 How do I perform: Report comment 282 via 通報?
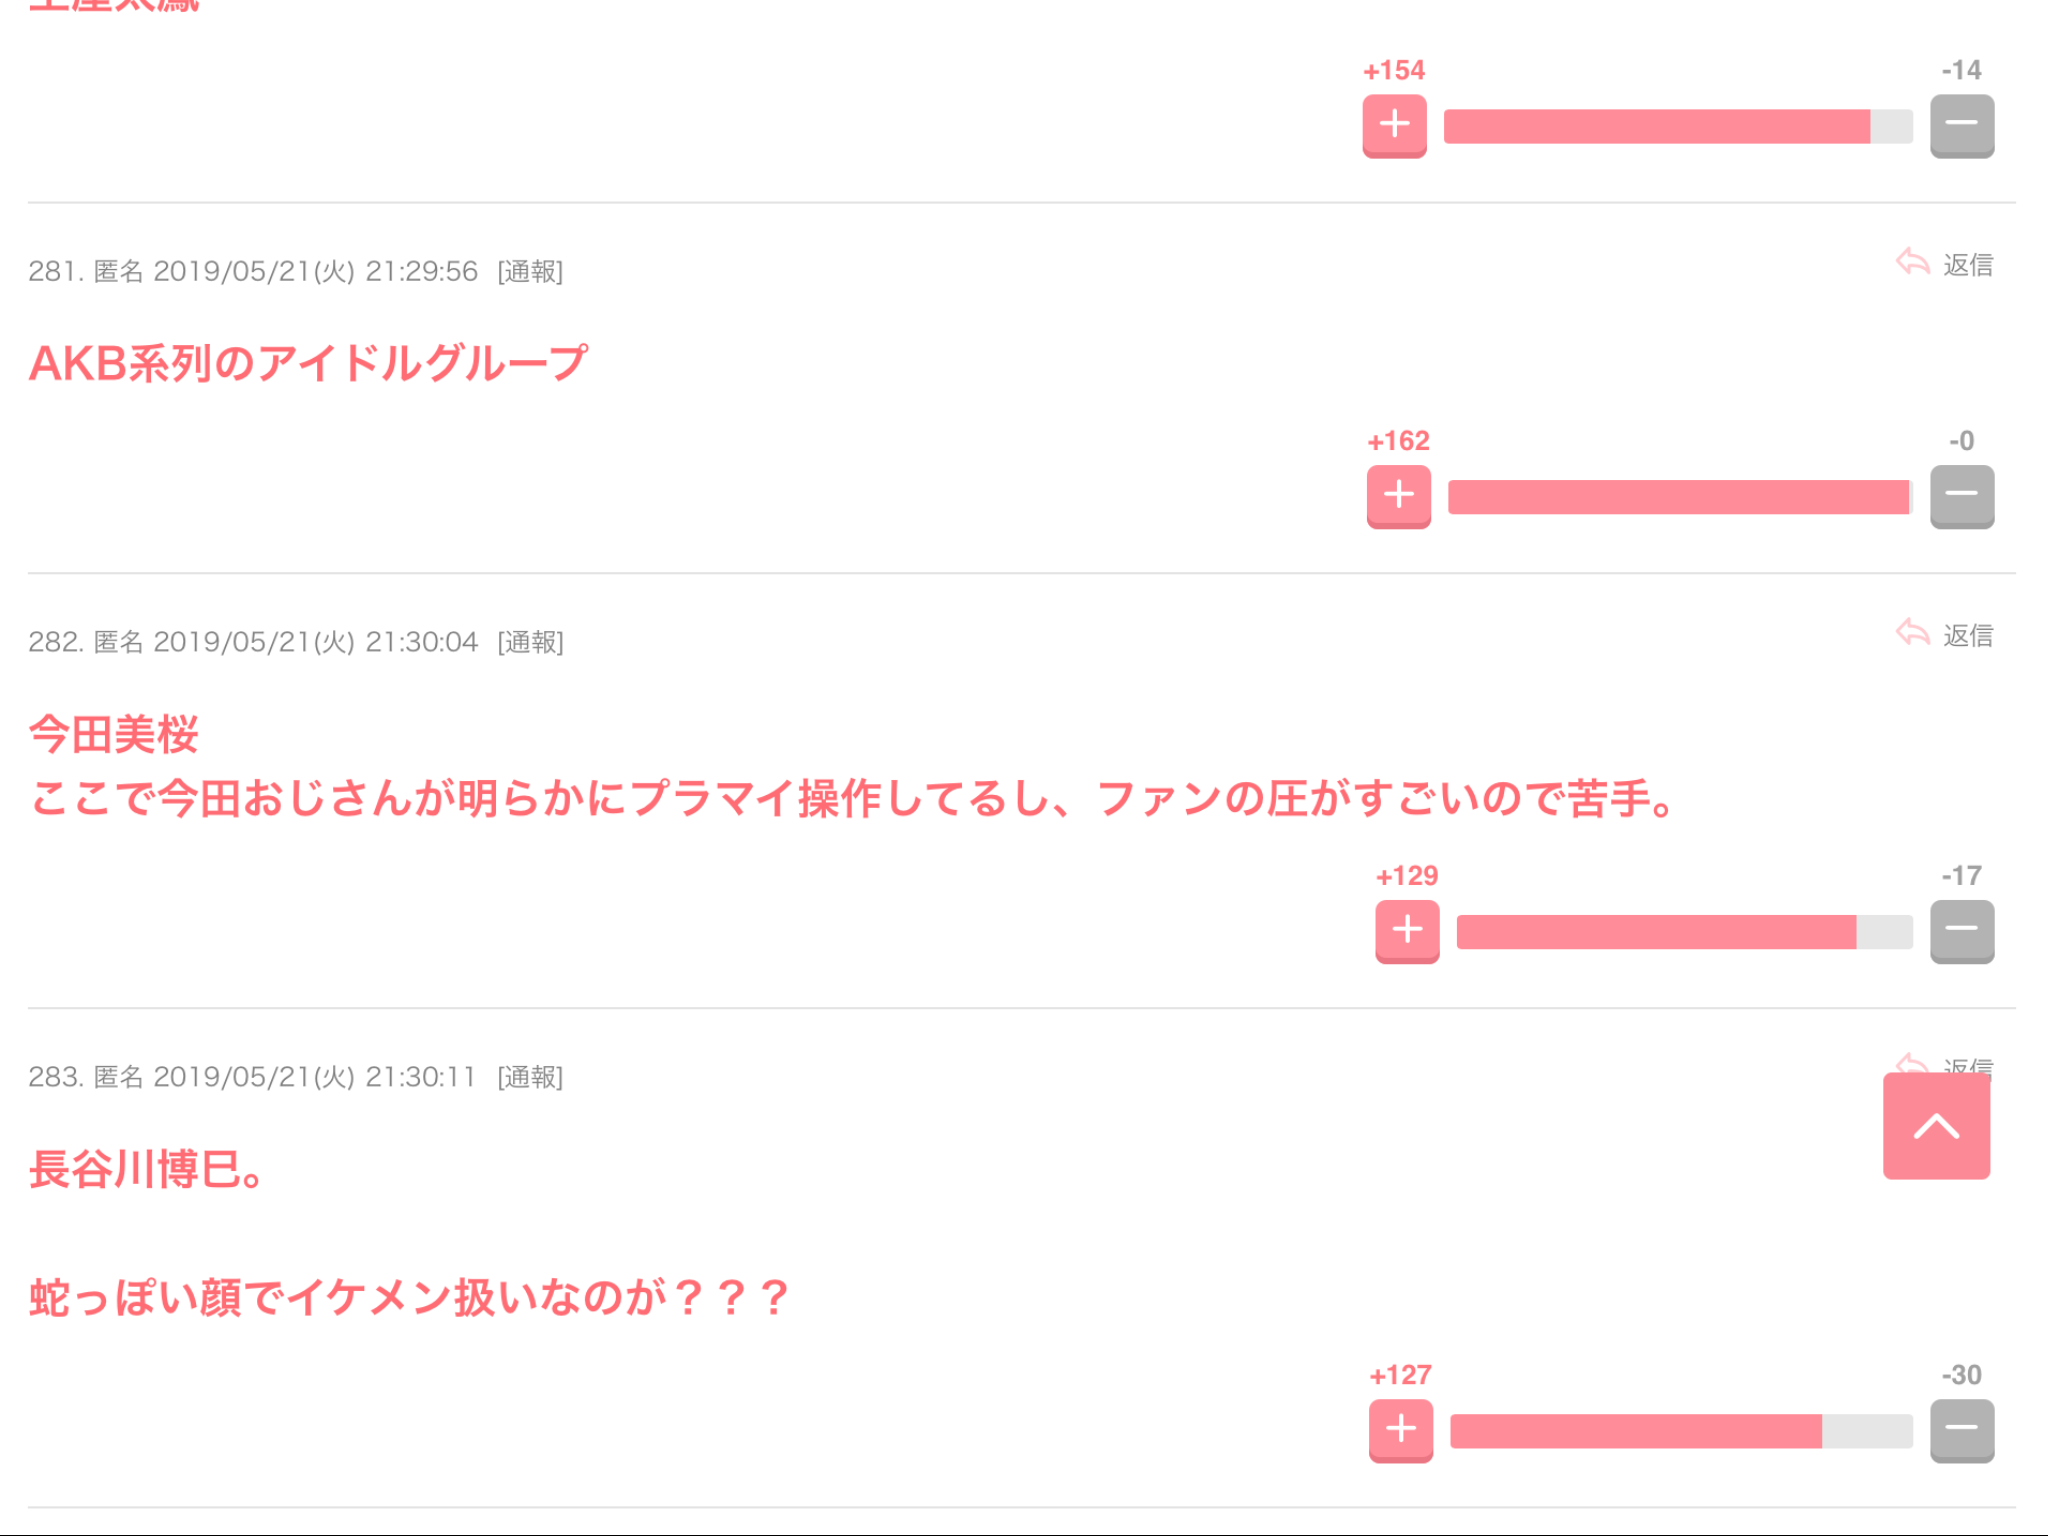[530, 642]
